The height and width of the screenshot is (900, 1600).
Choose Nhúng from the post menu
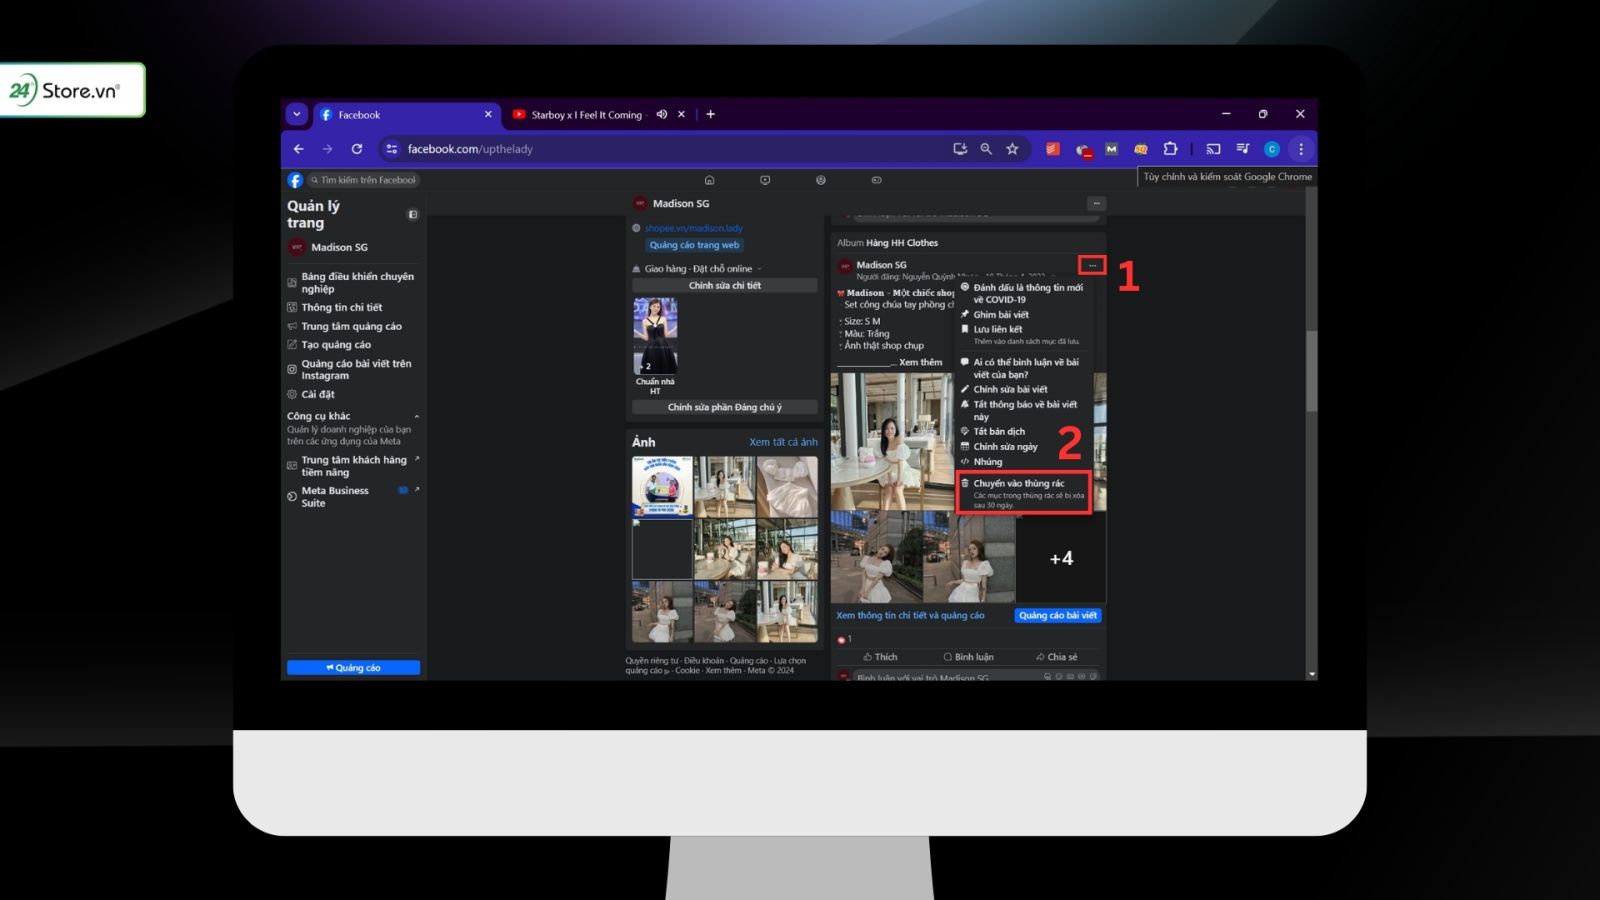point(988,462)
